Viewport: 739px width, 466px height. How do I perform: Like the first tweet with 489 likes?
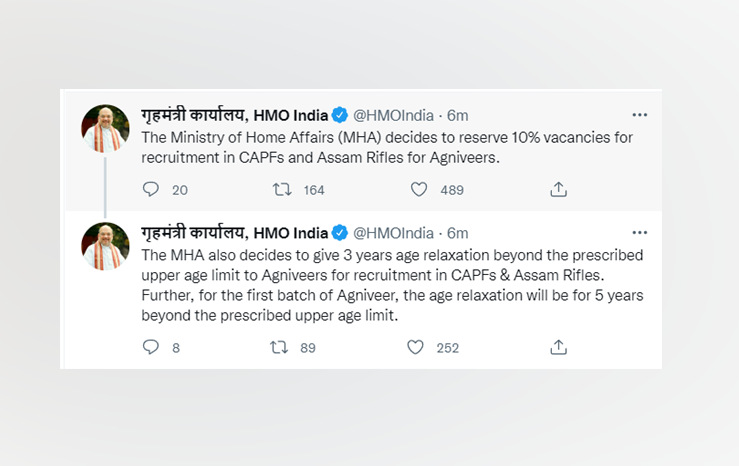tap(419, 189)
